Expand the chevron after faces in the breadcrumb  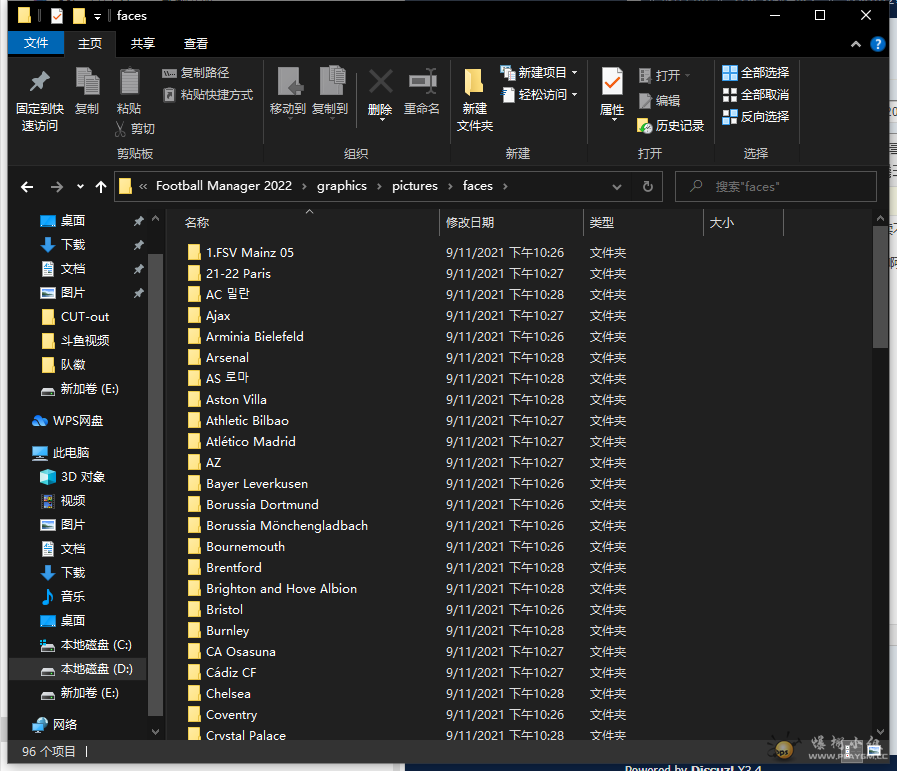tap(505, 186)
